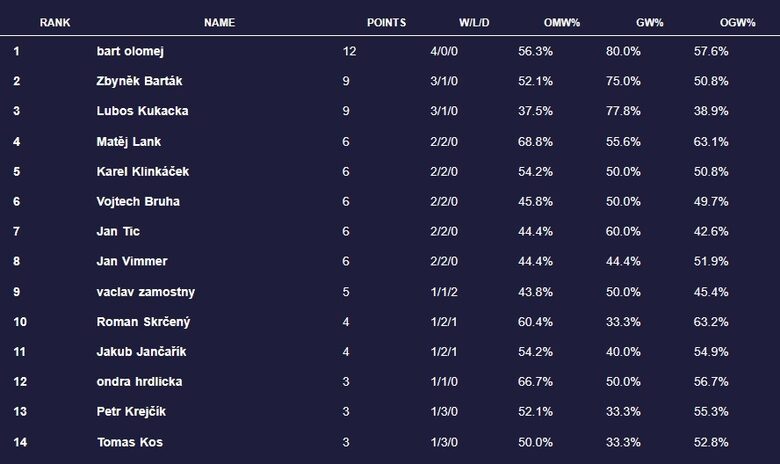
Task: Open Jakub Jančařík's entry
Action: tap(139, 351)
